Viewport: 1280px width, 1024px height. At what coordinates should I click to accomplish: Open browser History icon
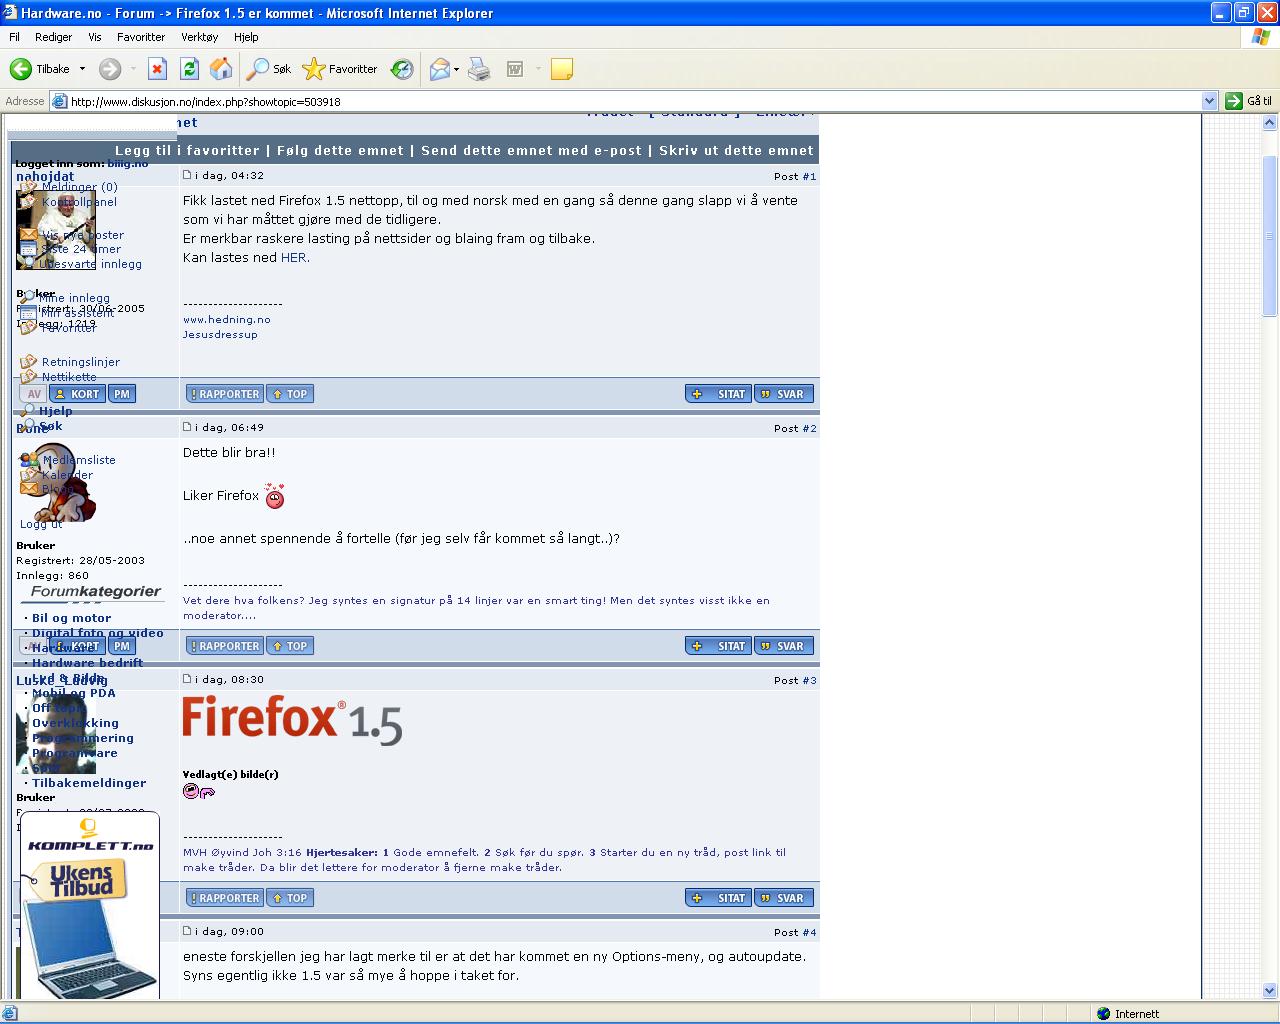(x=402, y=69)
